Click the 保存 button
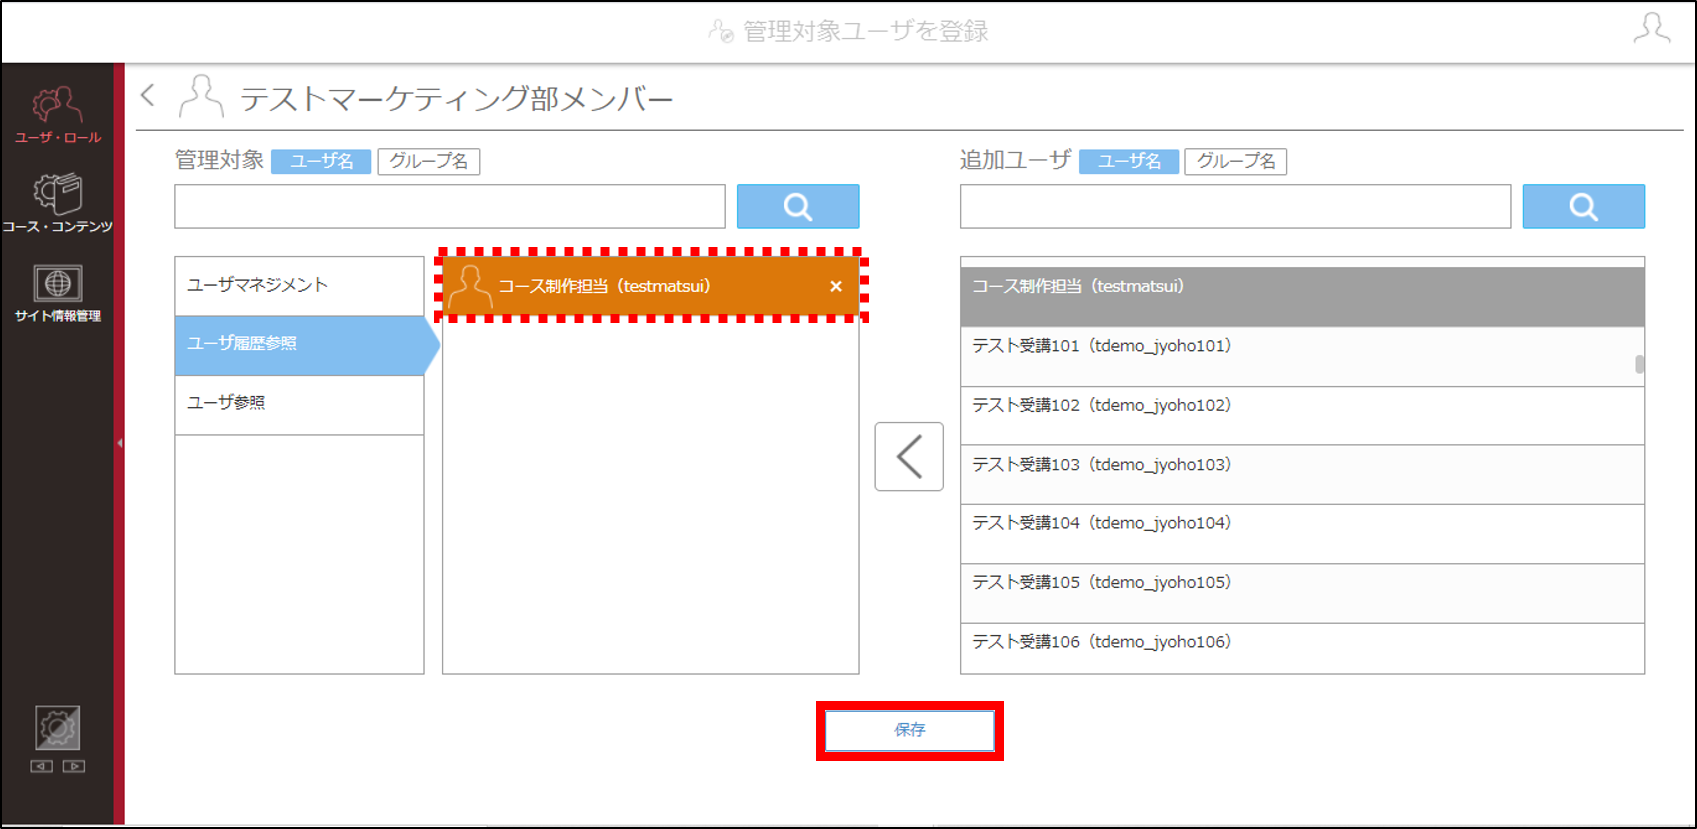The height and width of the screenshot is (829, 1697). [910, 730]
